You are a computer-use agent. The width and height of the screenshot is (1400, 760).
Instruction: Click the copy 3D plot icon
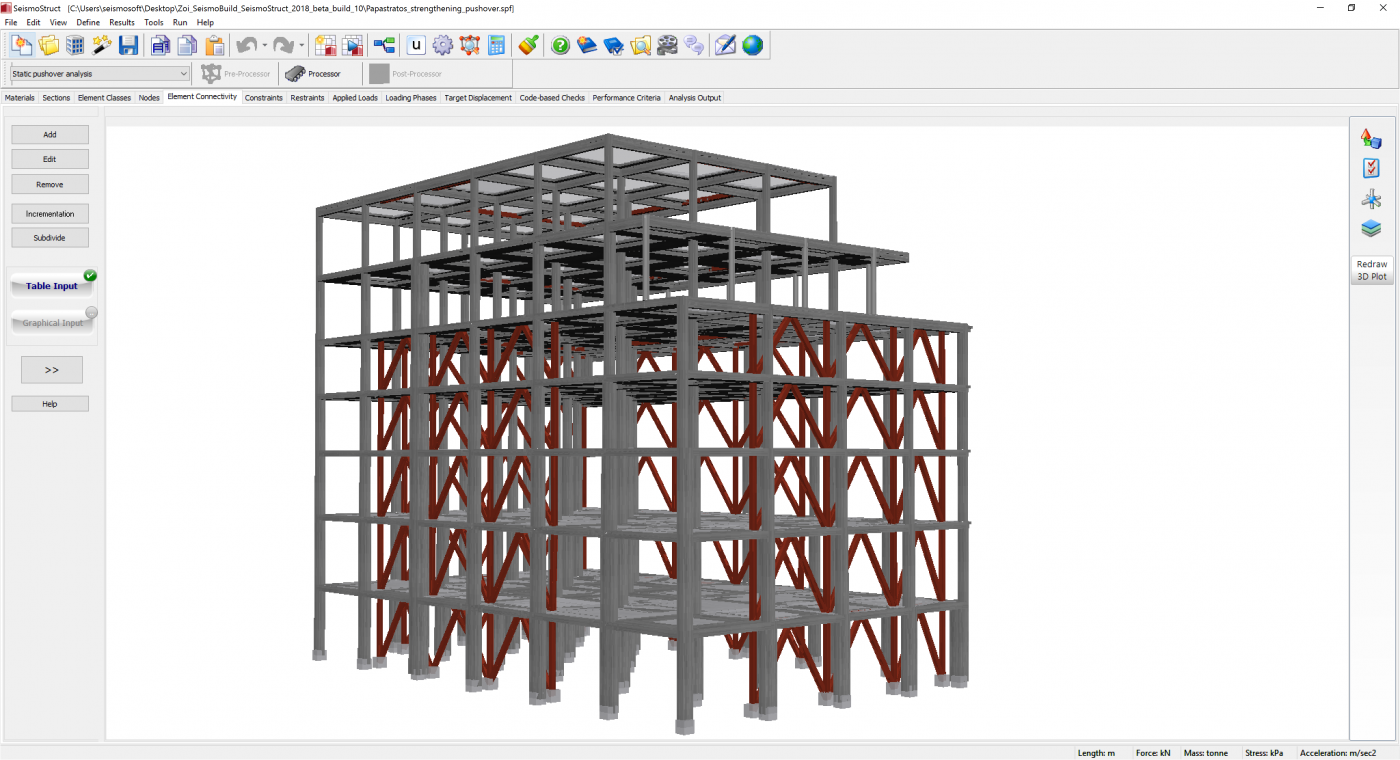pyautogui.click(x=160, y=45)
